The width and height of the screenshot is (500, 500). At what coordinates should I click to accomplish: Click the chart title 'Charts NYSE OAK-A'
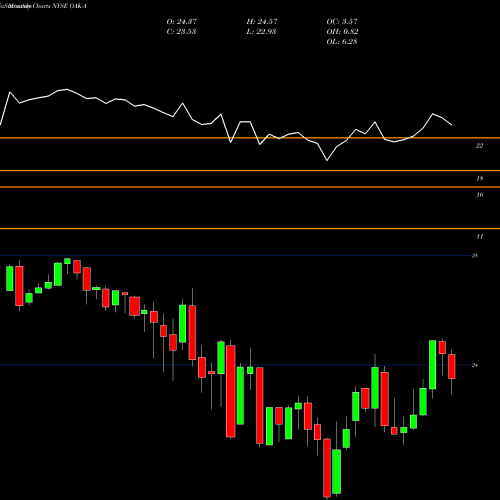coord(60,6)
